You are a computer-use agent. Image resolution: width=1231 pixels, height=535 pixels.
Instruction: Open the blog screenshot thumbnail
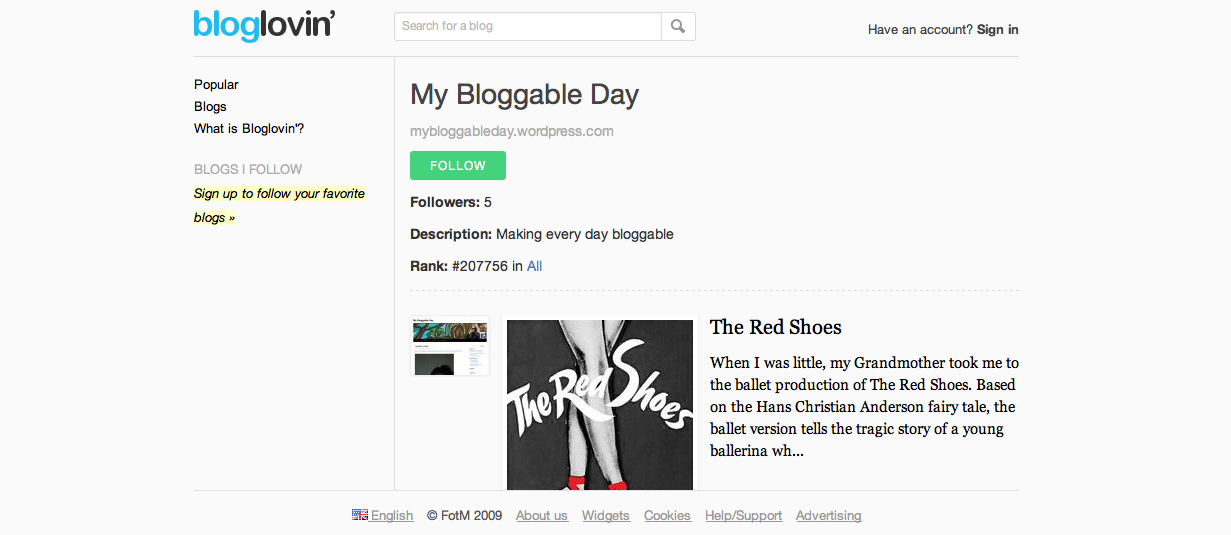click(450, 347)
